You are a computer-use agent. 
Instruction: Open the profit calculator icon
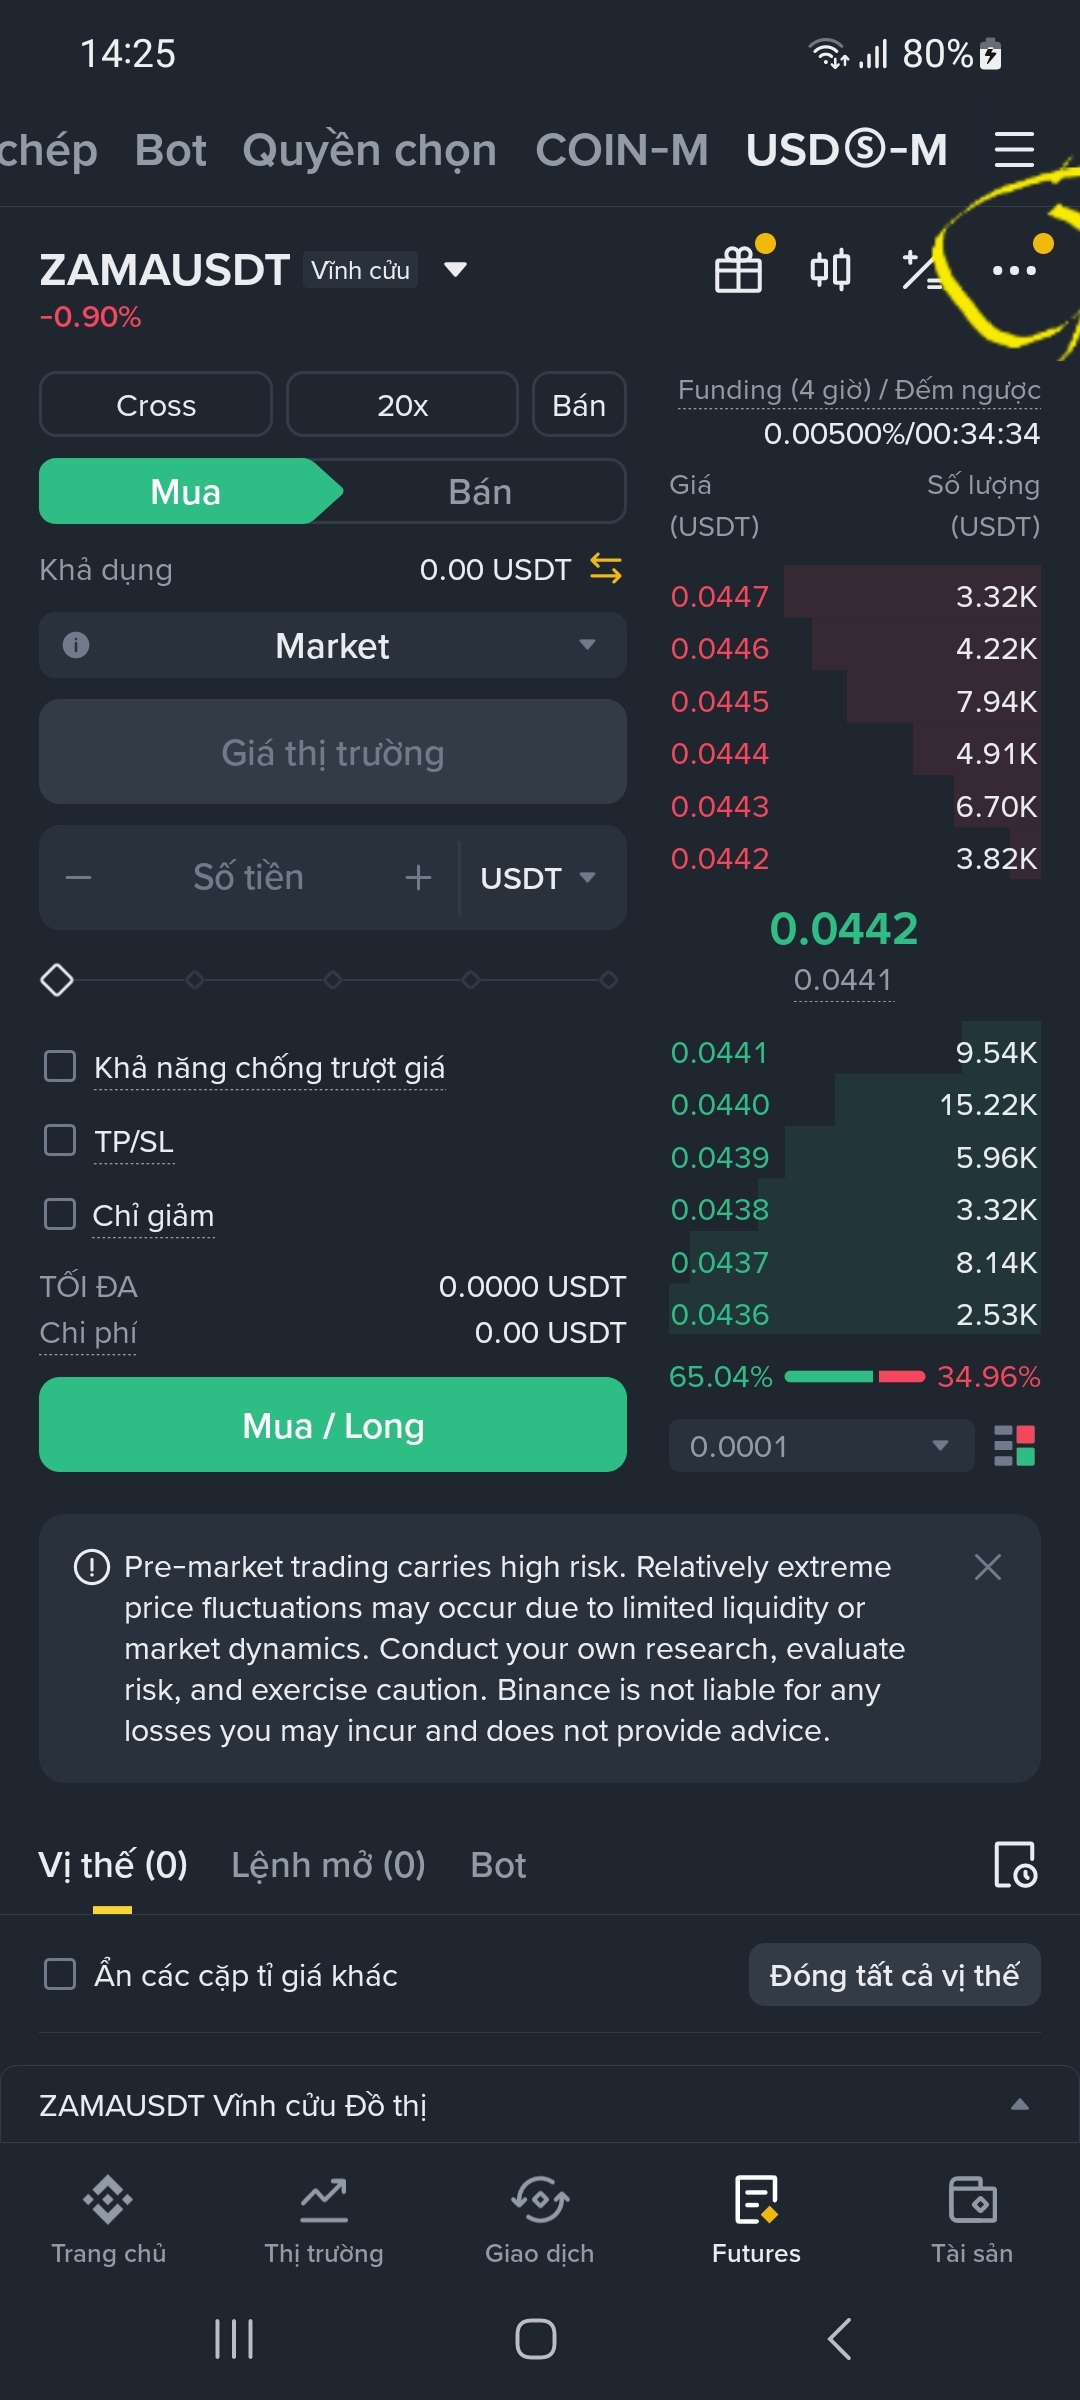point(922,270)
